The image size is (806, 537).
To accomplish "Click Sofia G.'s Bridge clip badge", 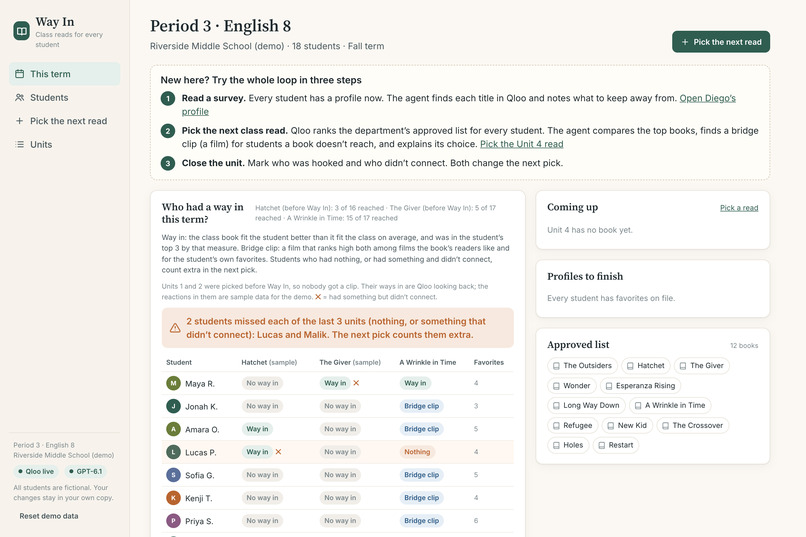I will point(422,475).
